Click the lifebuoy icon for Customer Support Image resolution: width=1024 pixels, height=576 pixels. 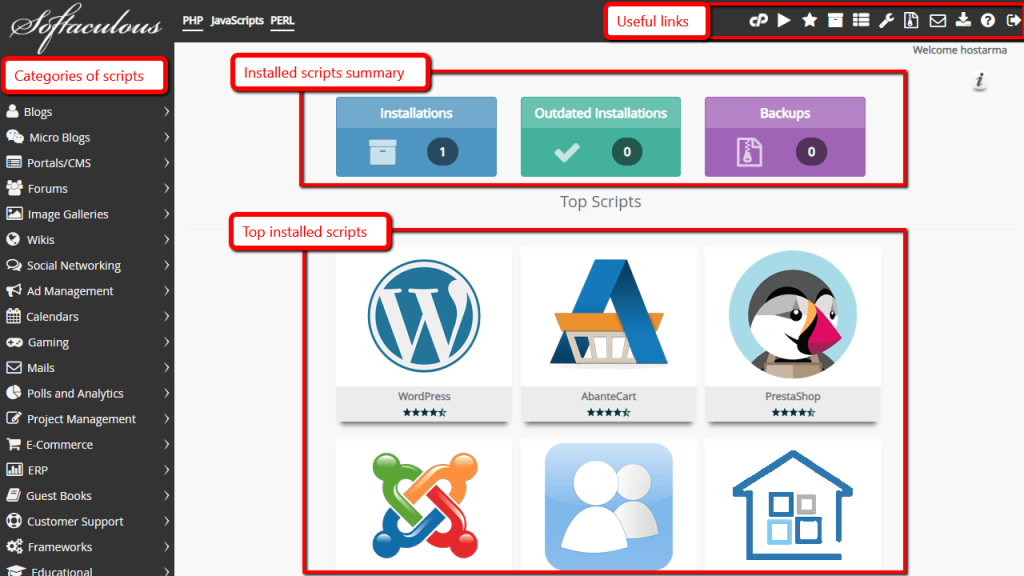point(14,521)
